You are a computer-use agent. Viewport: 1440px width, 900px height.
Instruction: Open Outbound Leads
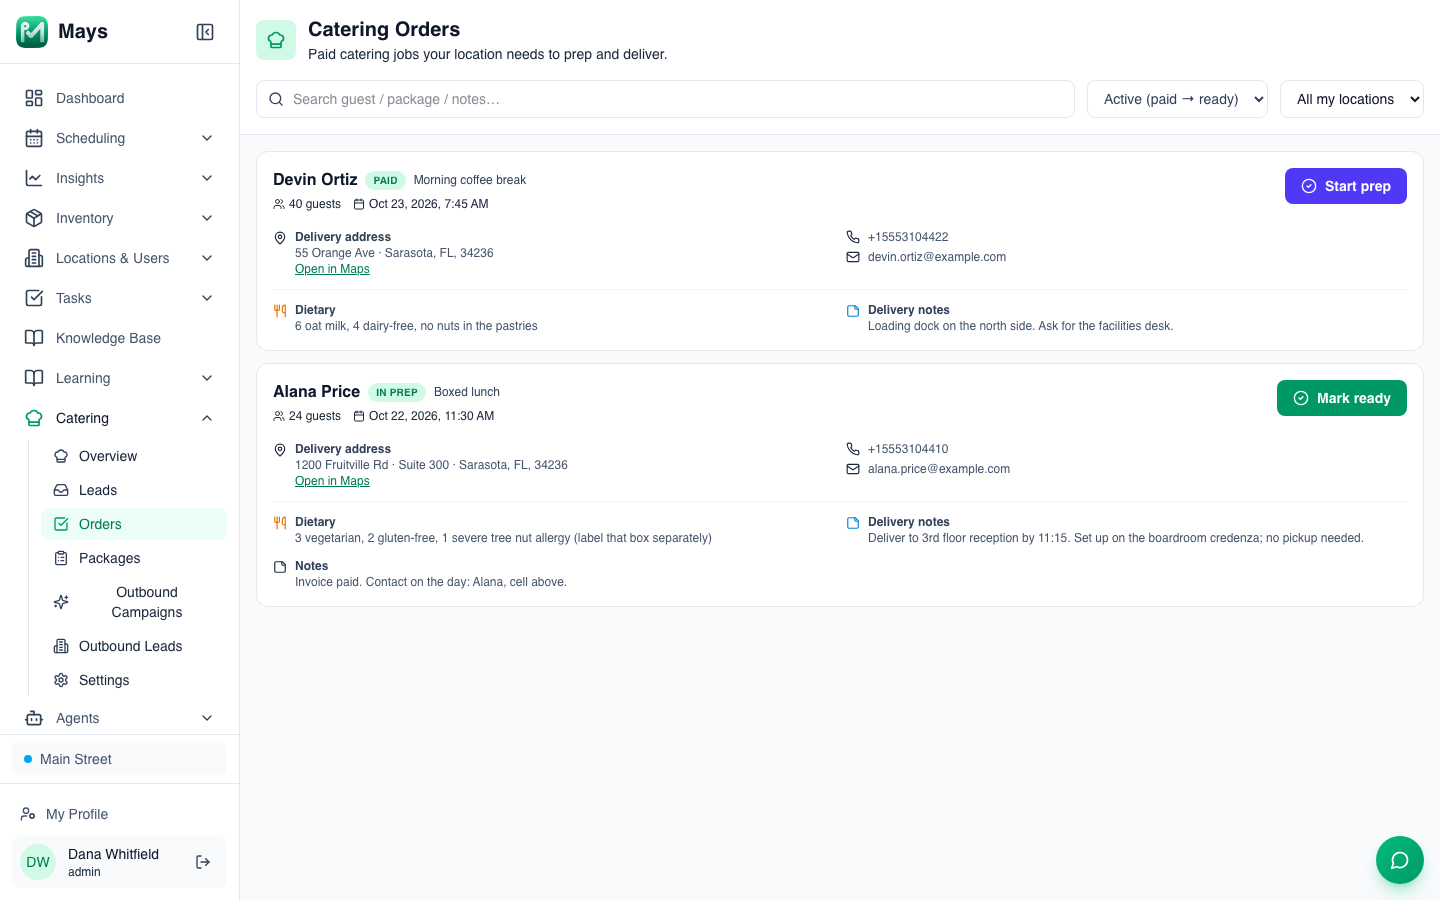point(134,646)
